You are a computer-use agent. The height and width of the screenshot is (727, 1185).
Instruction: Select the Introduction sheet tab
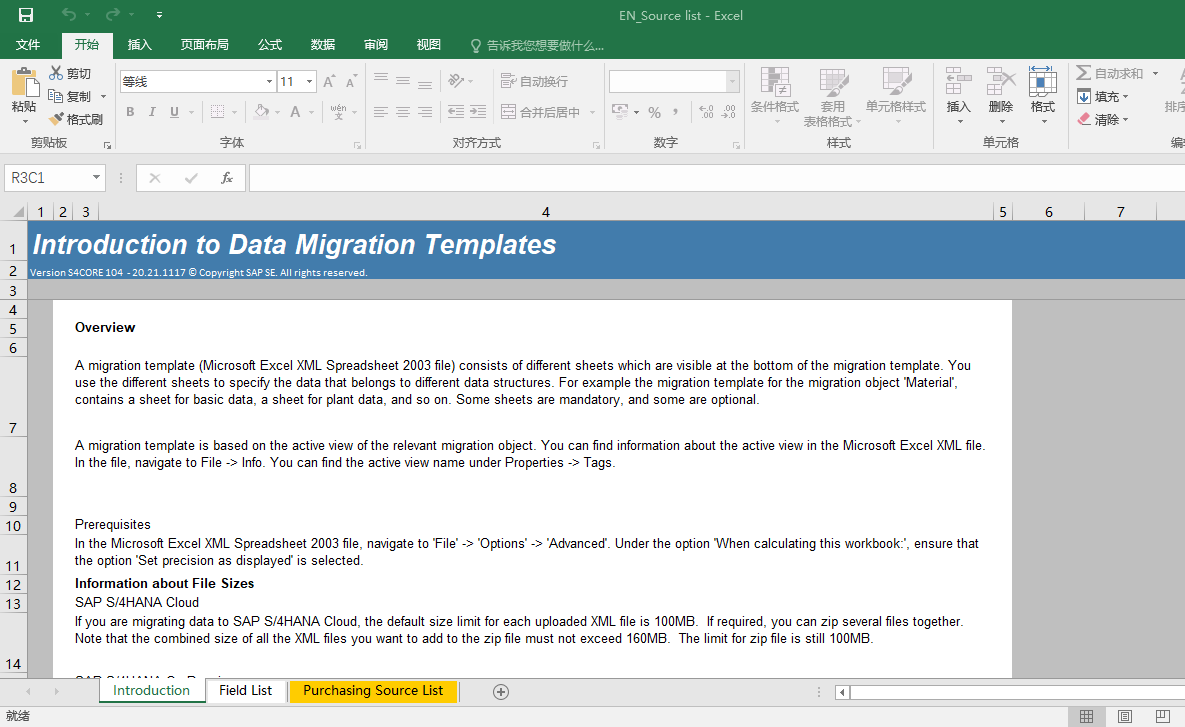[x=151, y=691]
